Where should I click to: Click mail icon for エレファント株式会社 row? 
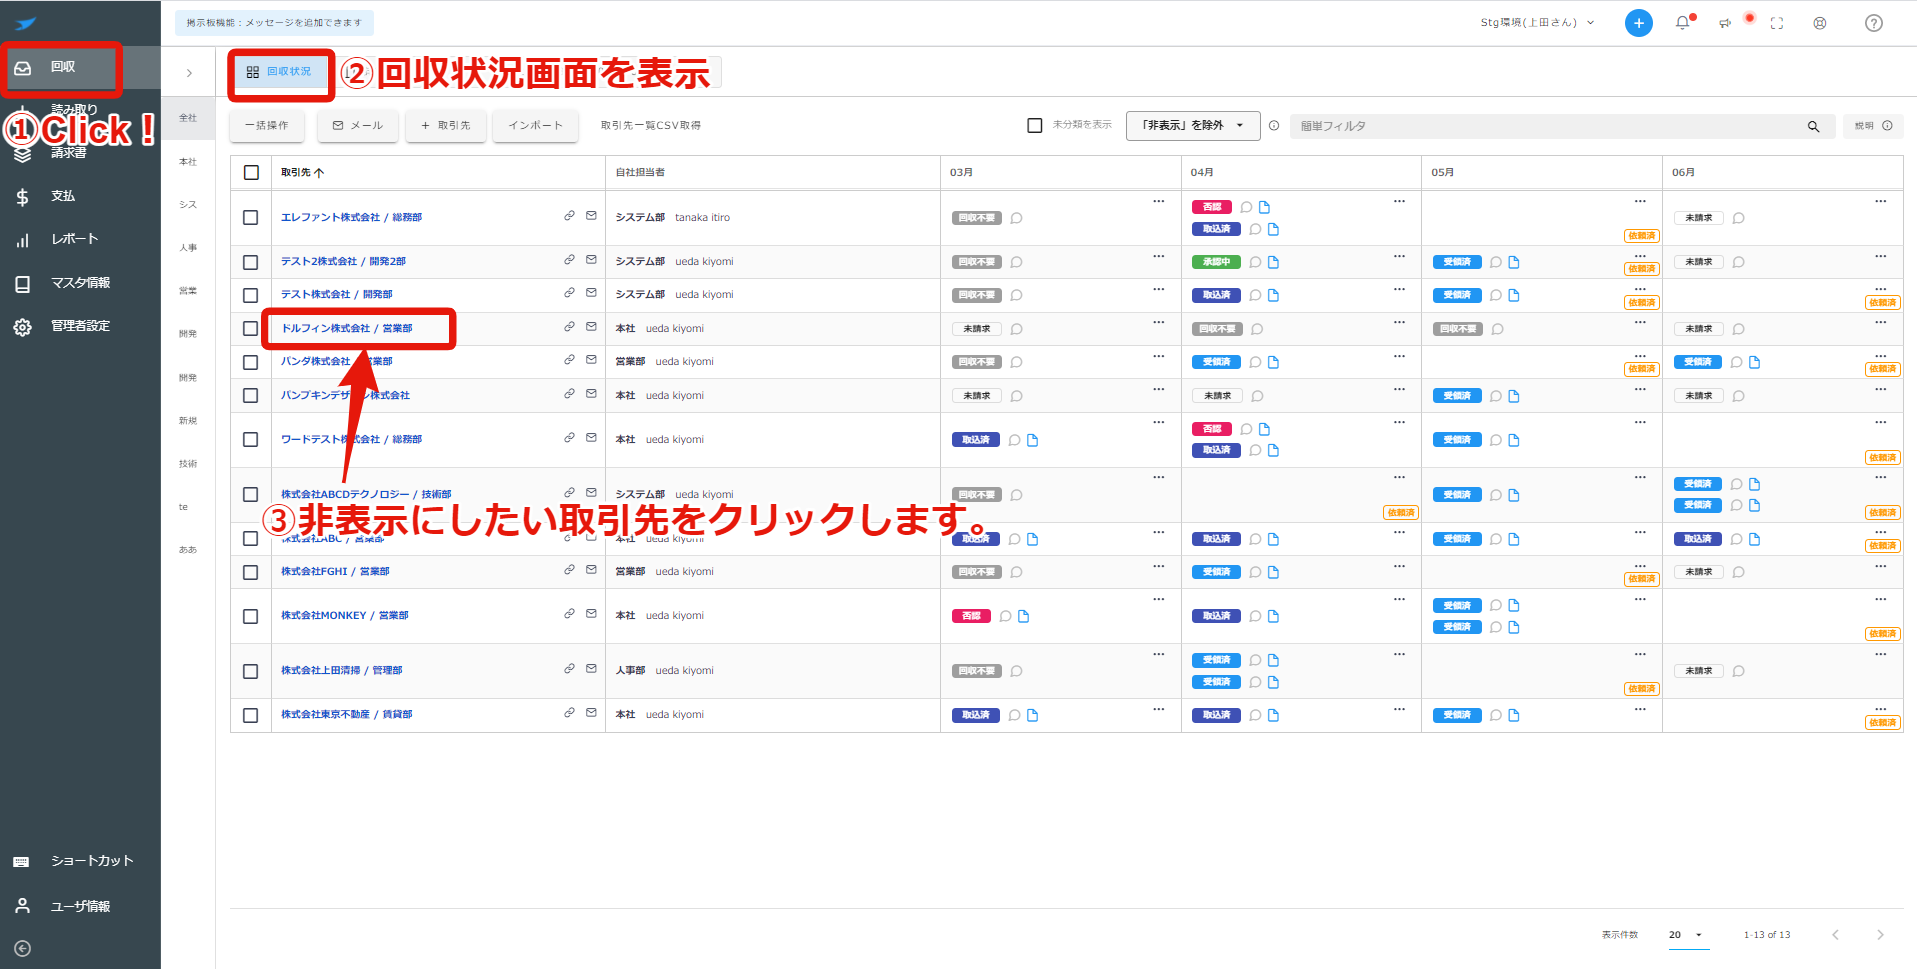point(591,216)
